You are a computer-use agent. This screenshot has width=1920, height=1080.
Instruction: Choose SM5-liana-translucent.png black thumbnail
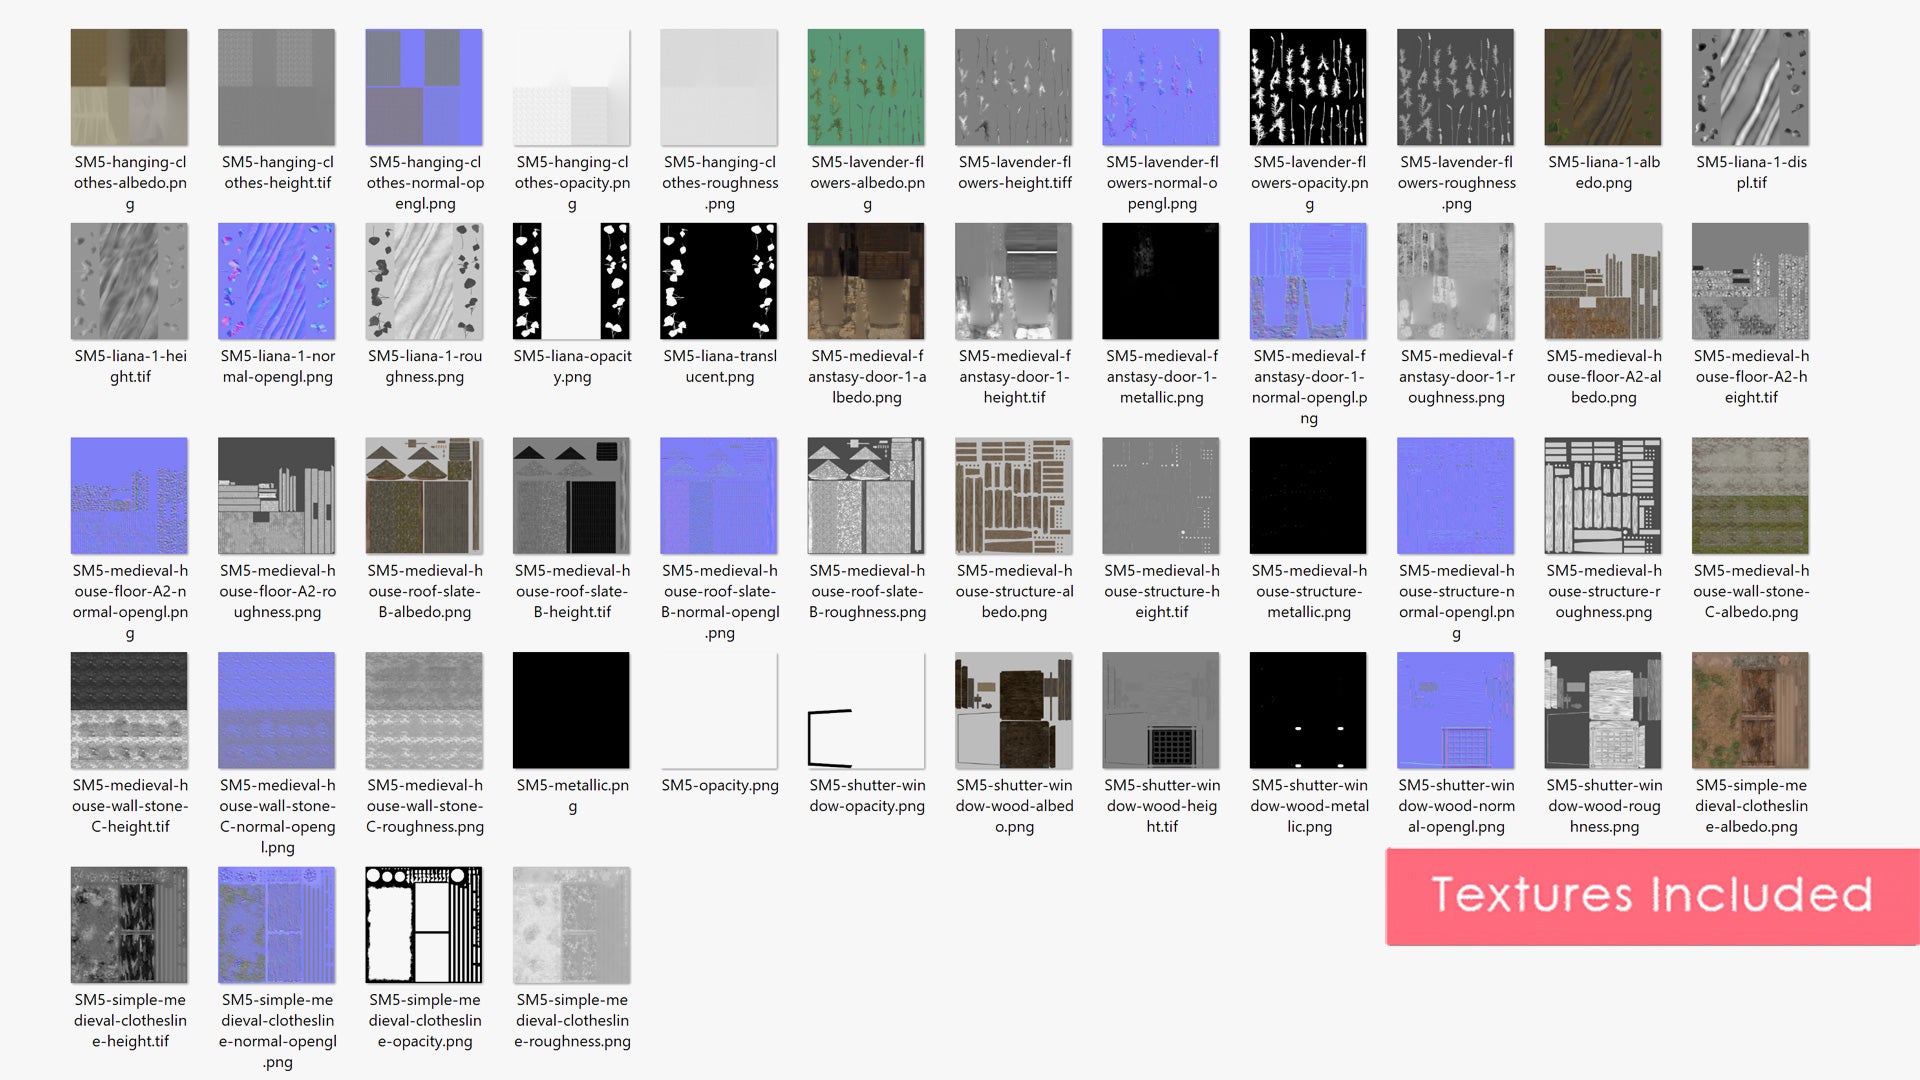[719, 281]
